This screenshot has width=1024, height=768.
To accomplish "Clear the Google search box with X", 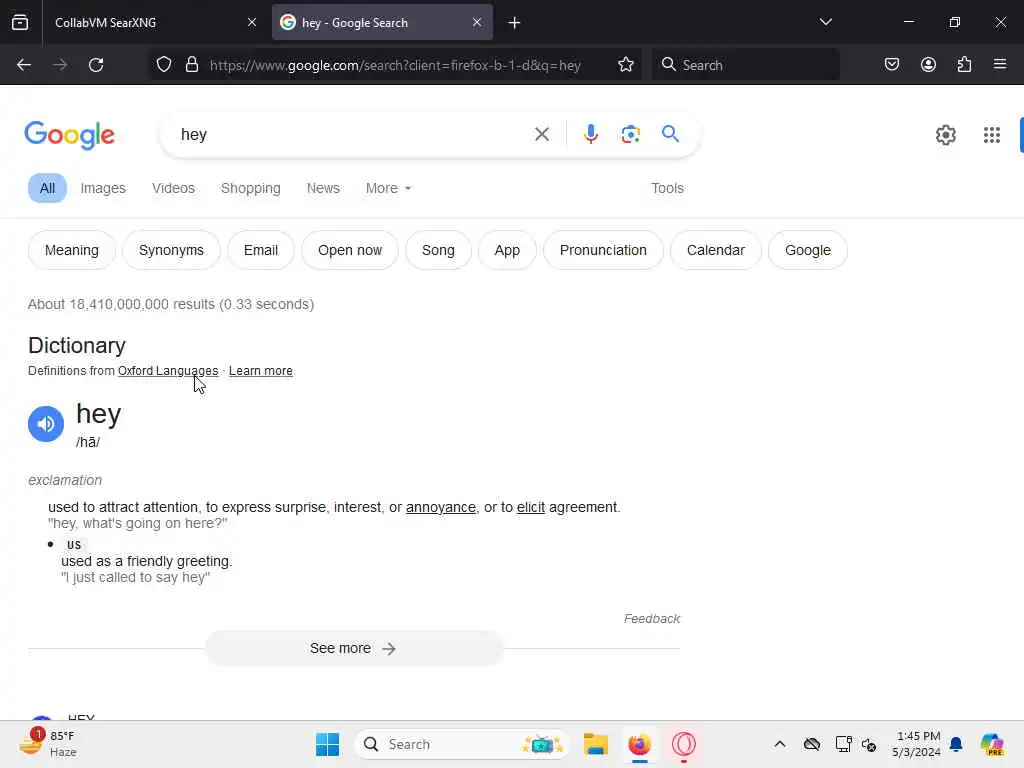I will pos(541,135).
